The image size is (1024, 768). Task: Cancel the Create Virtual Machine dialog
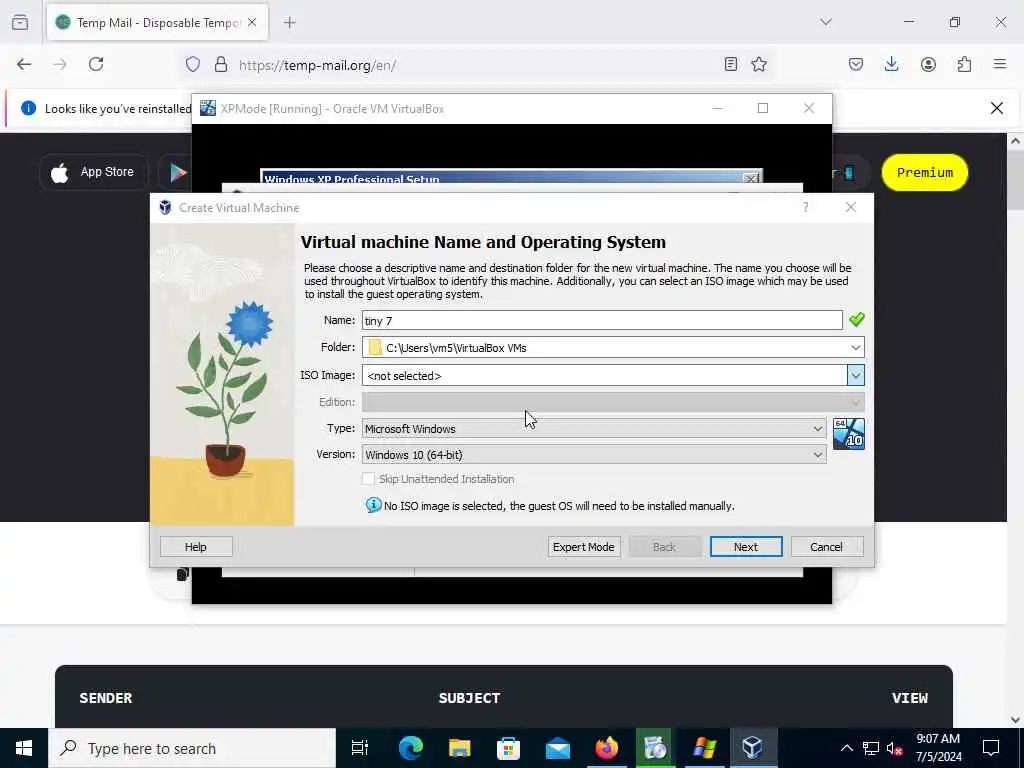[x=826, y=547]
